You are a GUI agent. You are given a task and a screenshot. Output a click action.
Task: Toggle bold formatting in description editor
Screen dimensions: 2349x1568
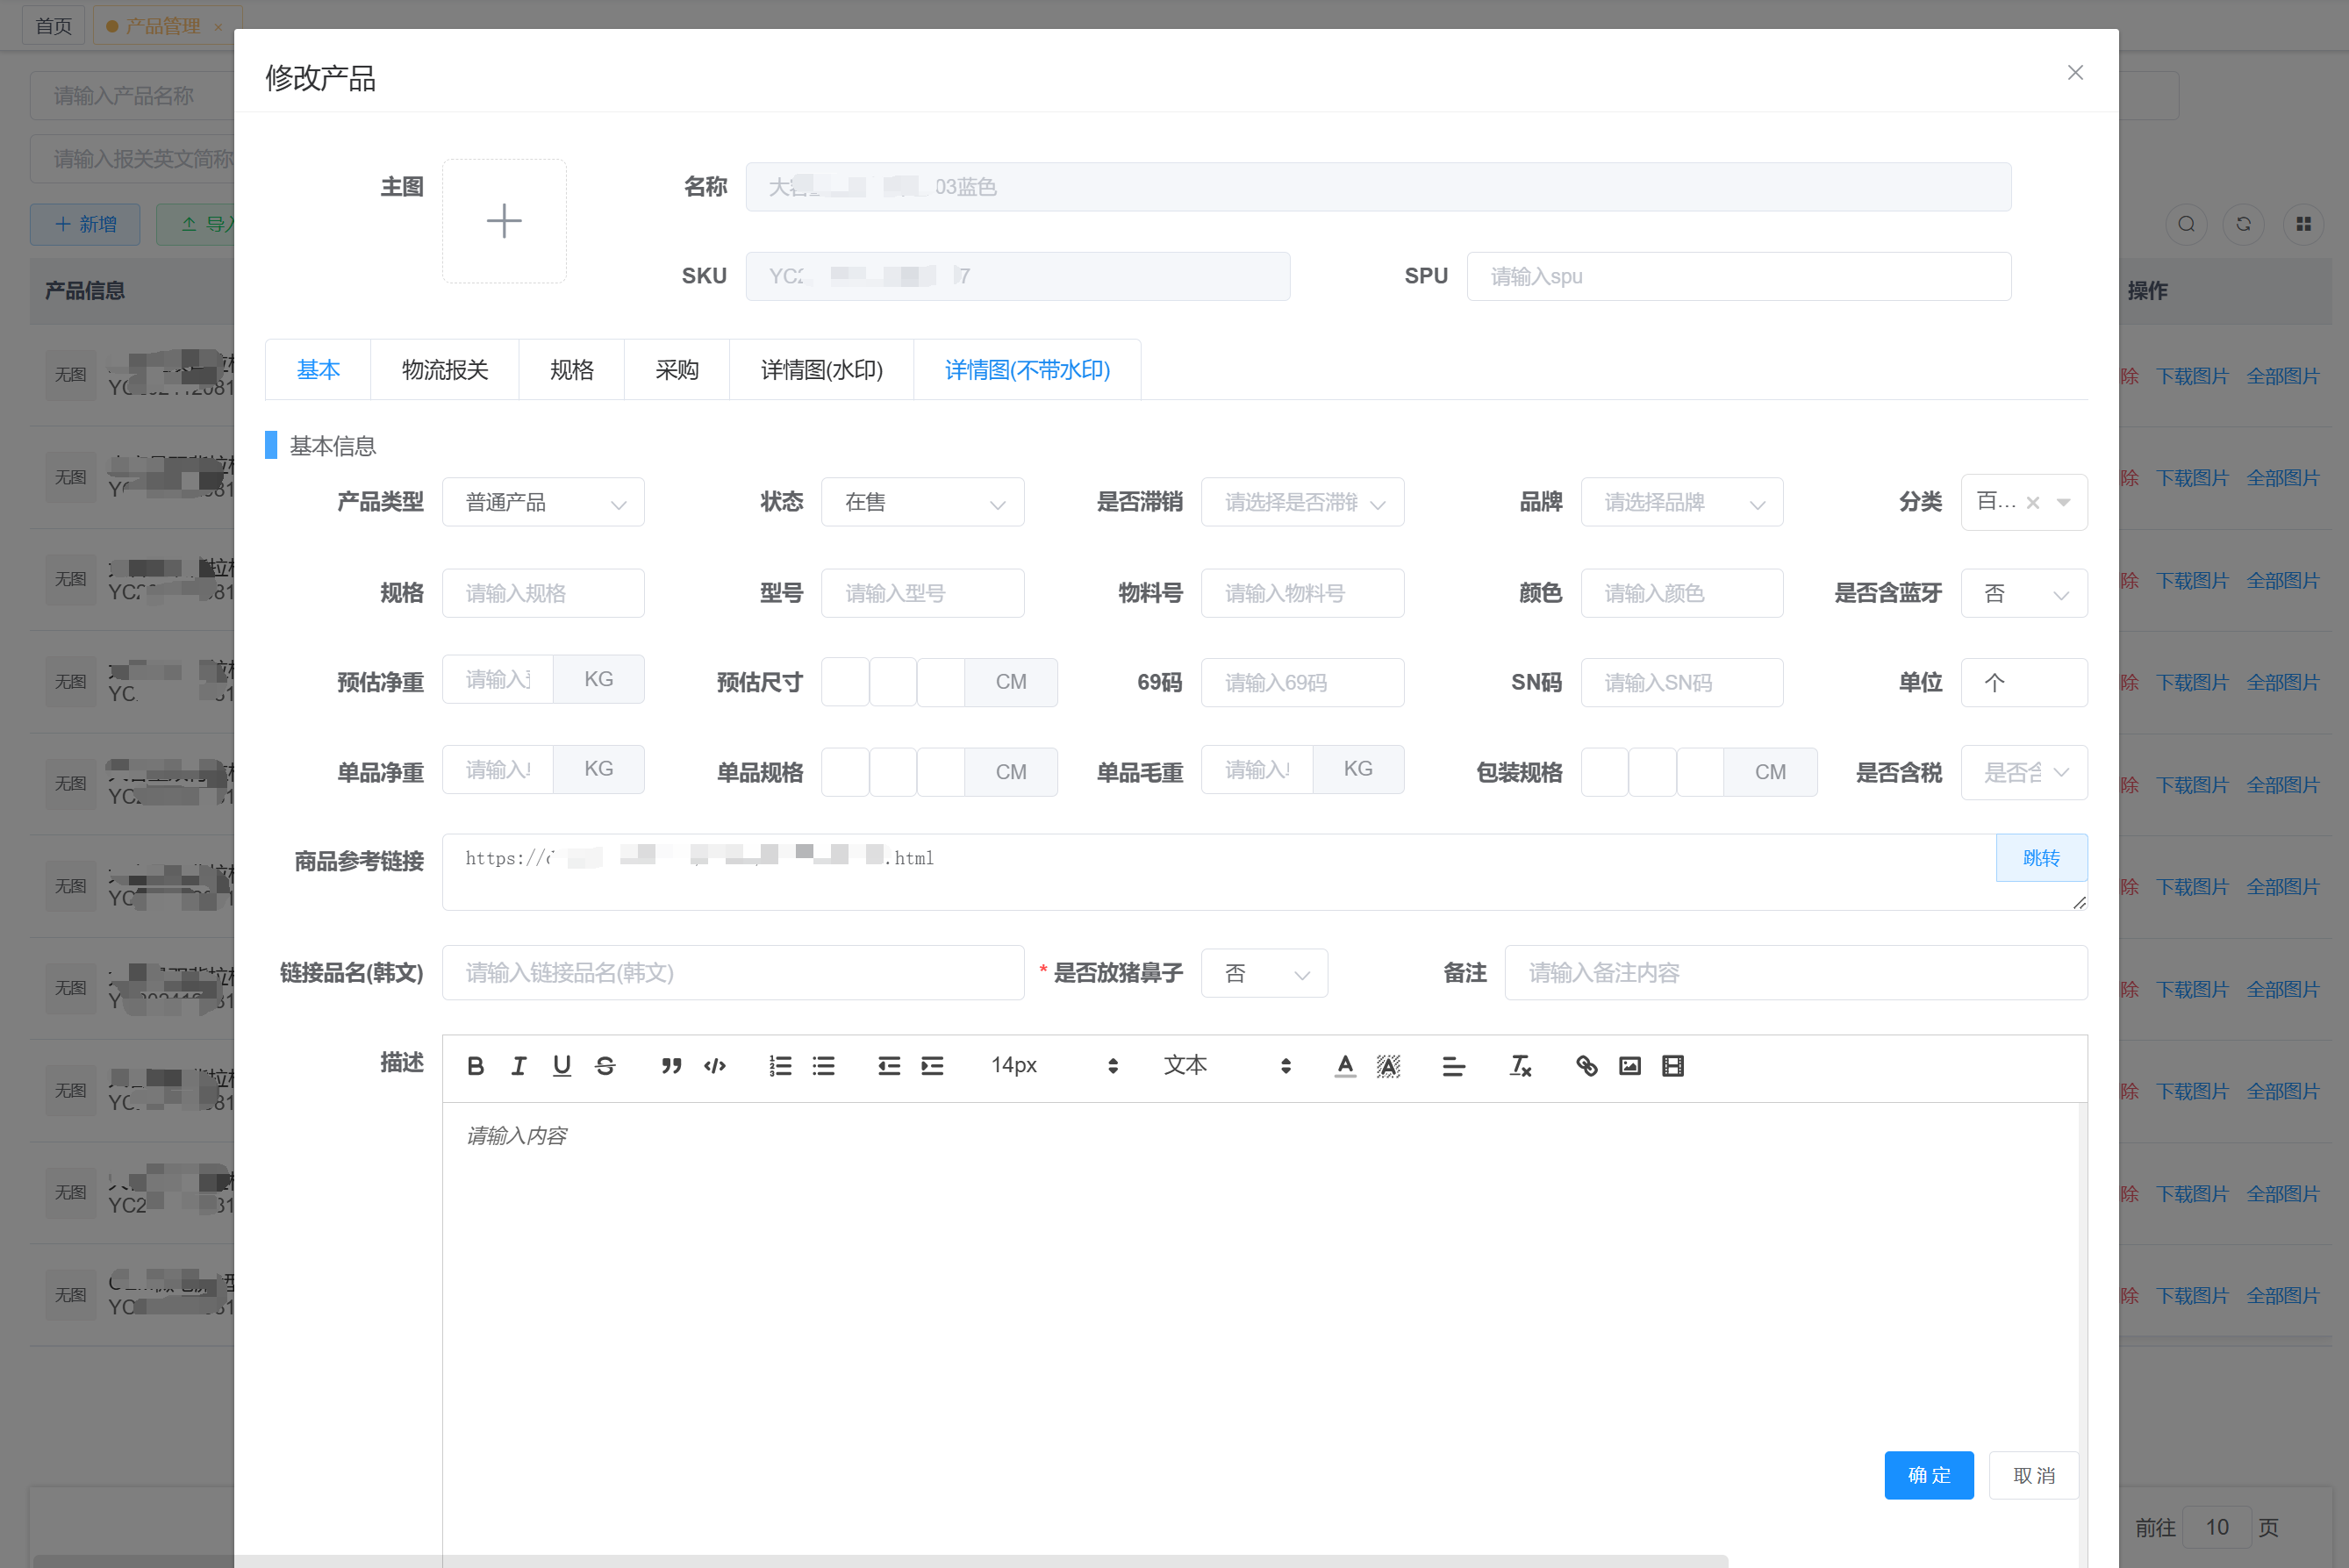tap(476, 1066)
